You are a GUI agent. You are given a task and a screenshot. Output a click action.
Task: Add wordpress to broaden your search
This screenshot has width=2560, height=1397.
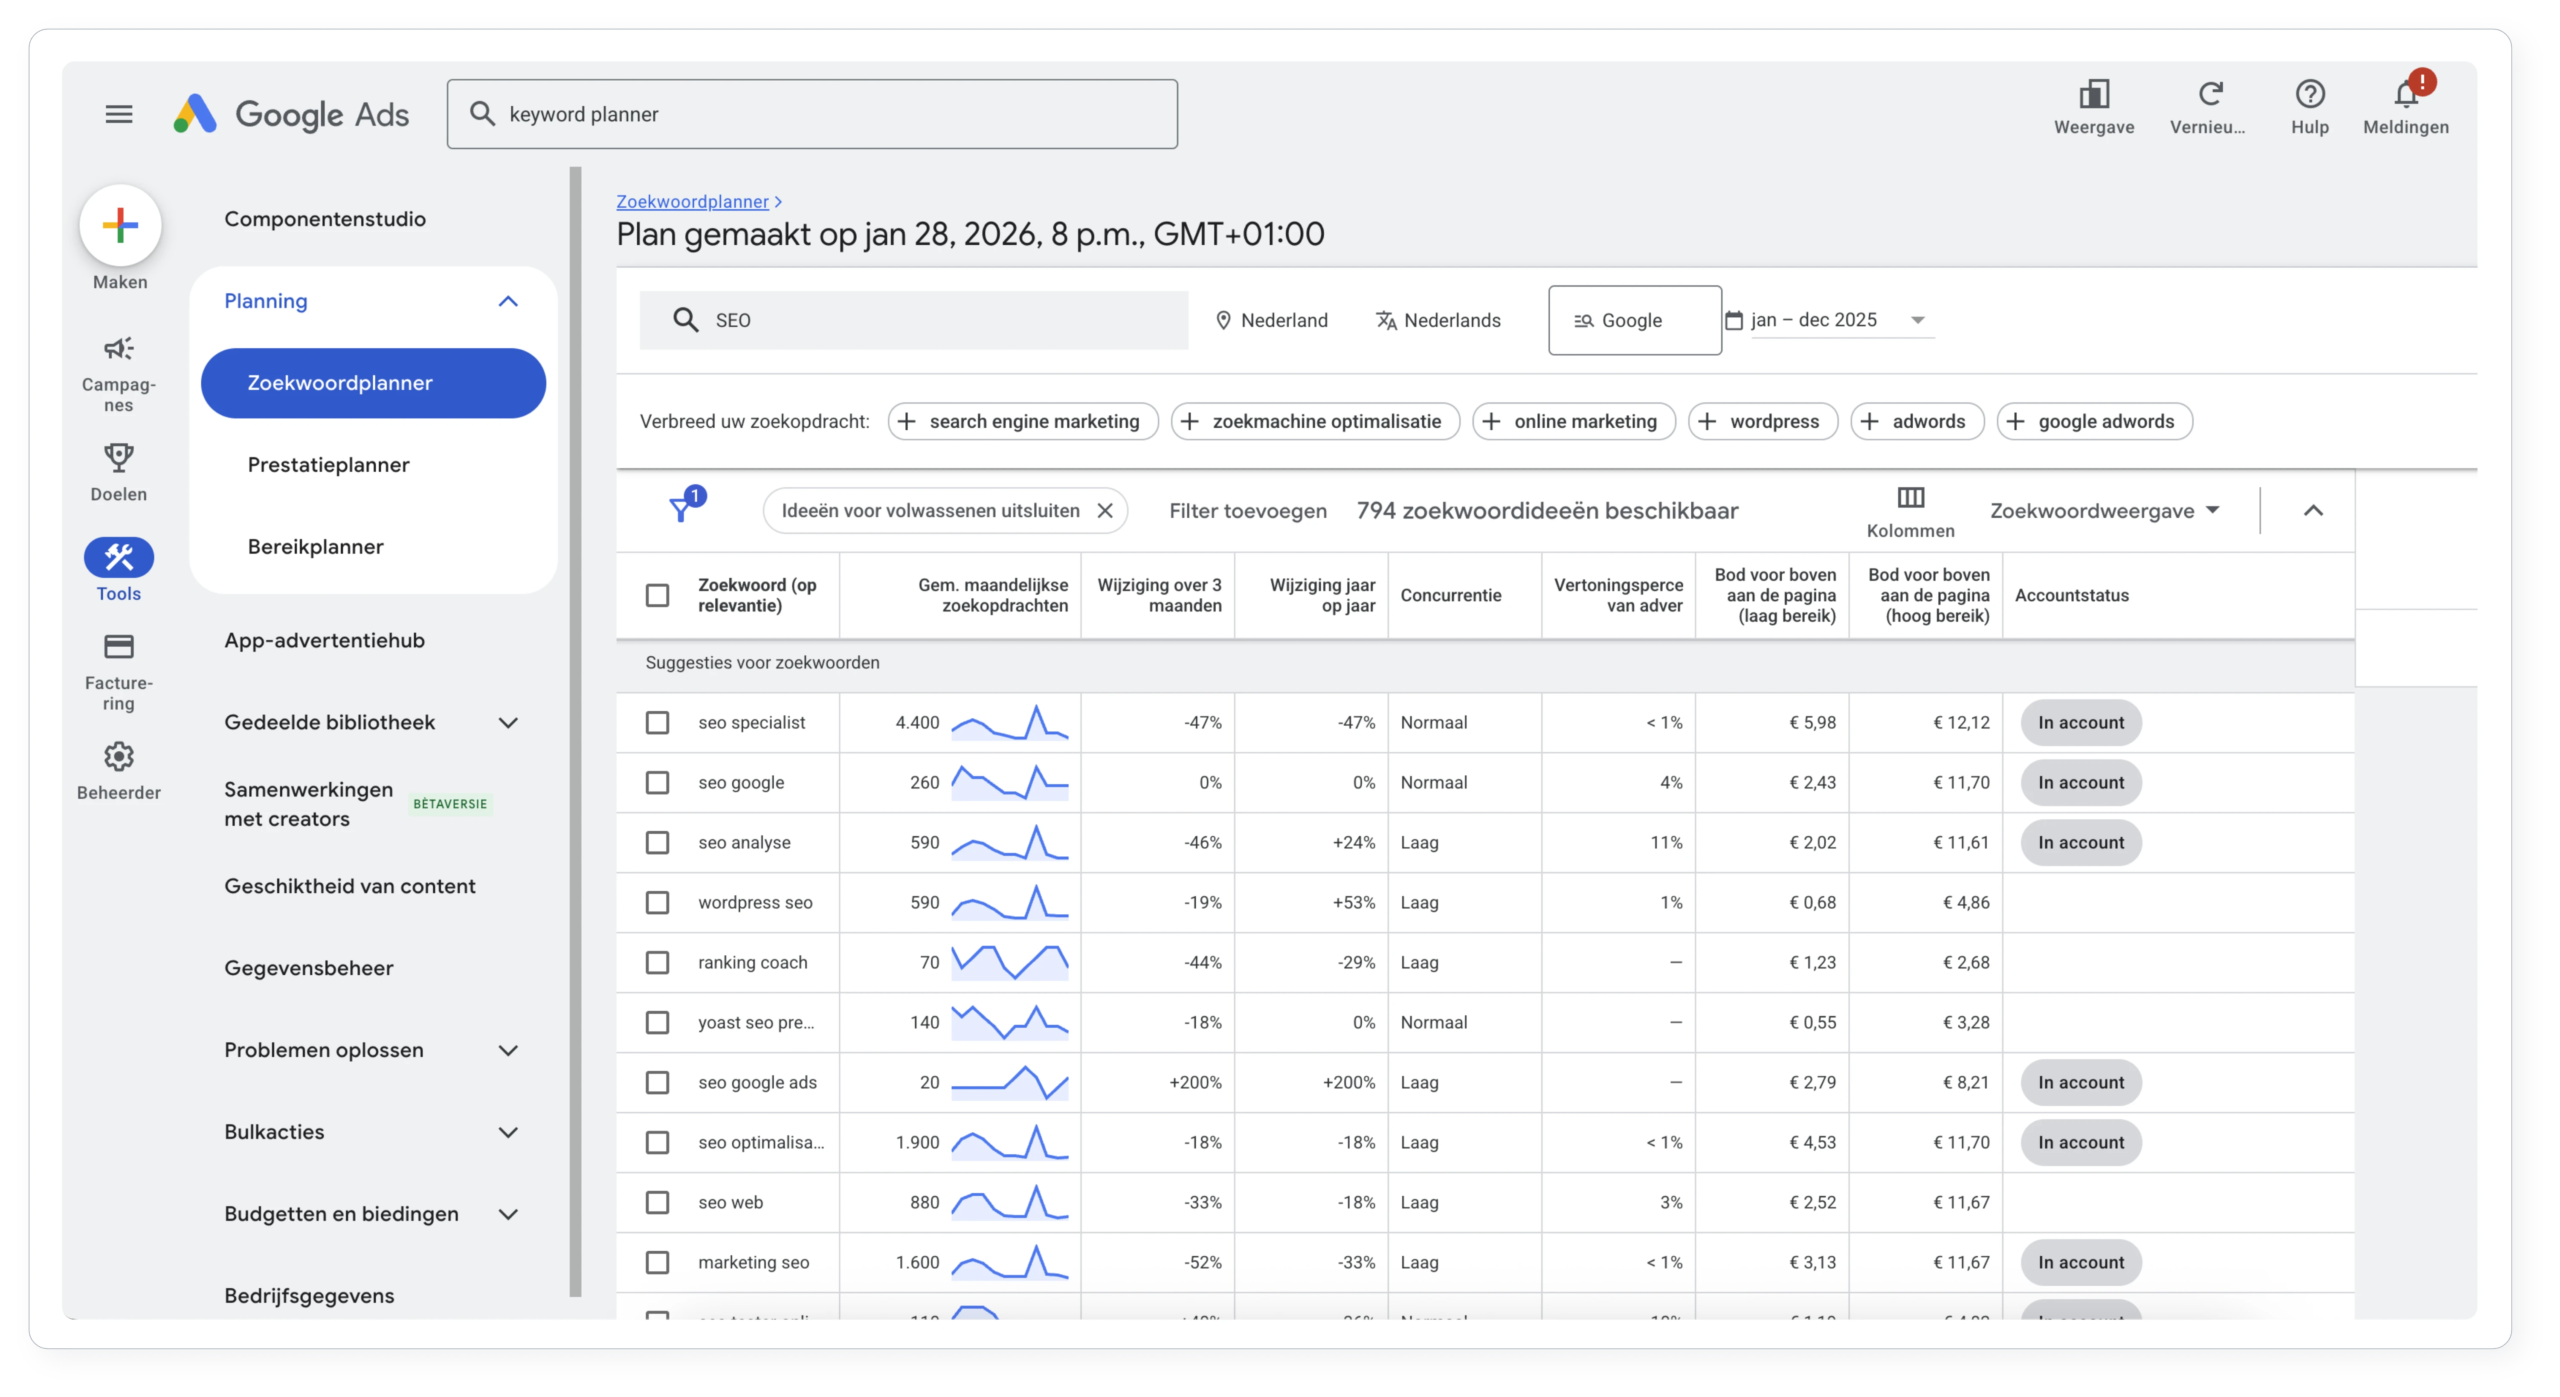pos(1762,421)
